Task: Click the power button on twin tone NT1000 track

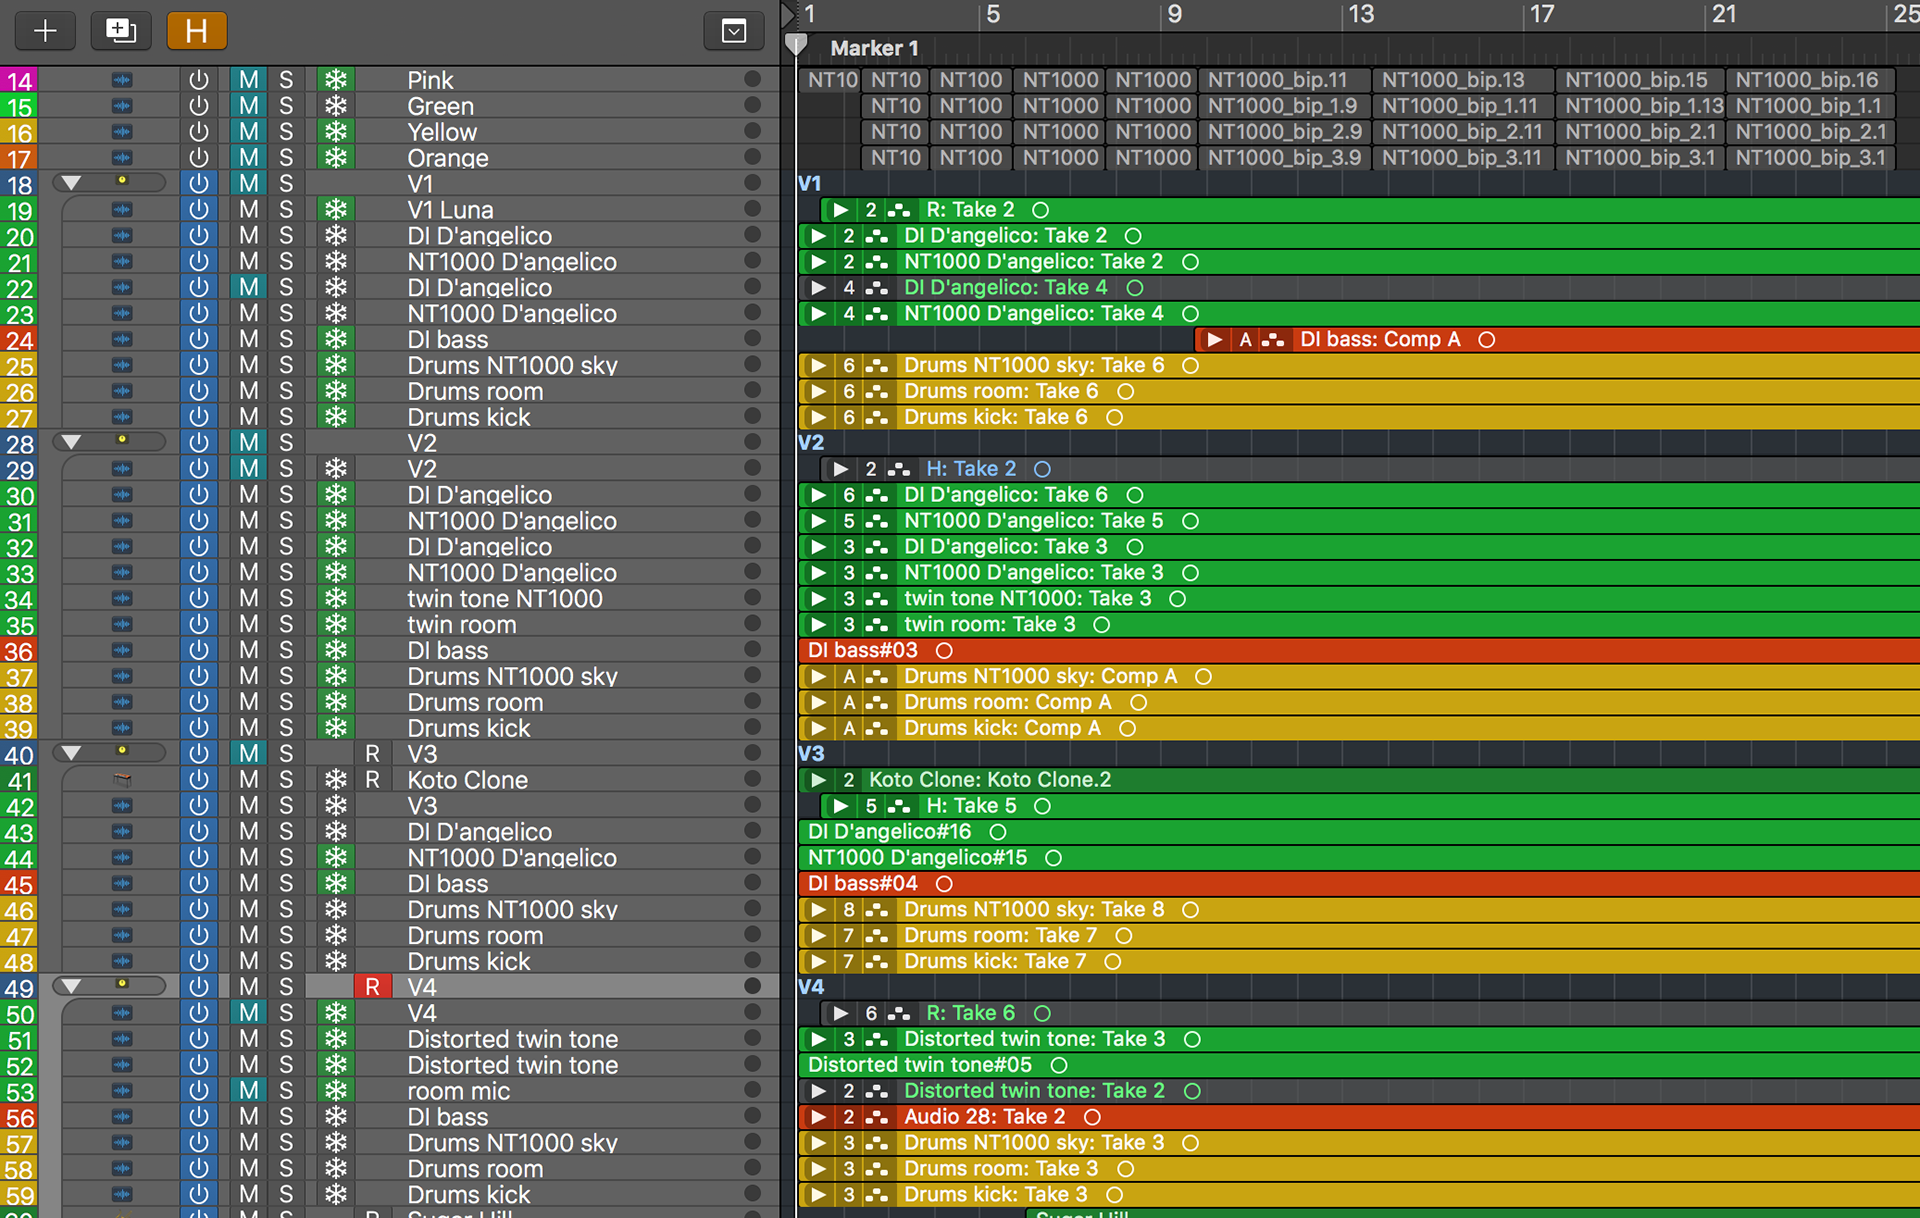Action: click(x=199, y=598)
